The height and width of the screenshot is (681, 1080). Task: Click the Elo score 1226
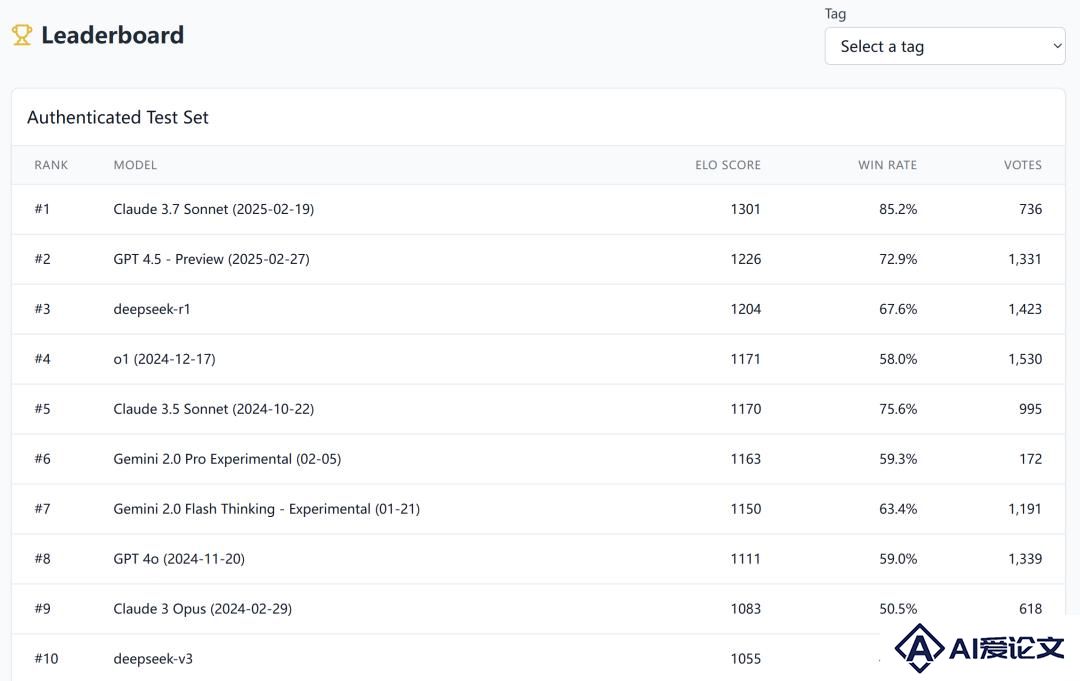(746, 260)
